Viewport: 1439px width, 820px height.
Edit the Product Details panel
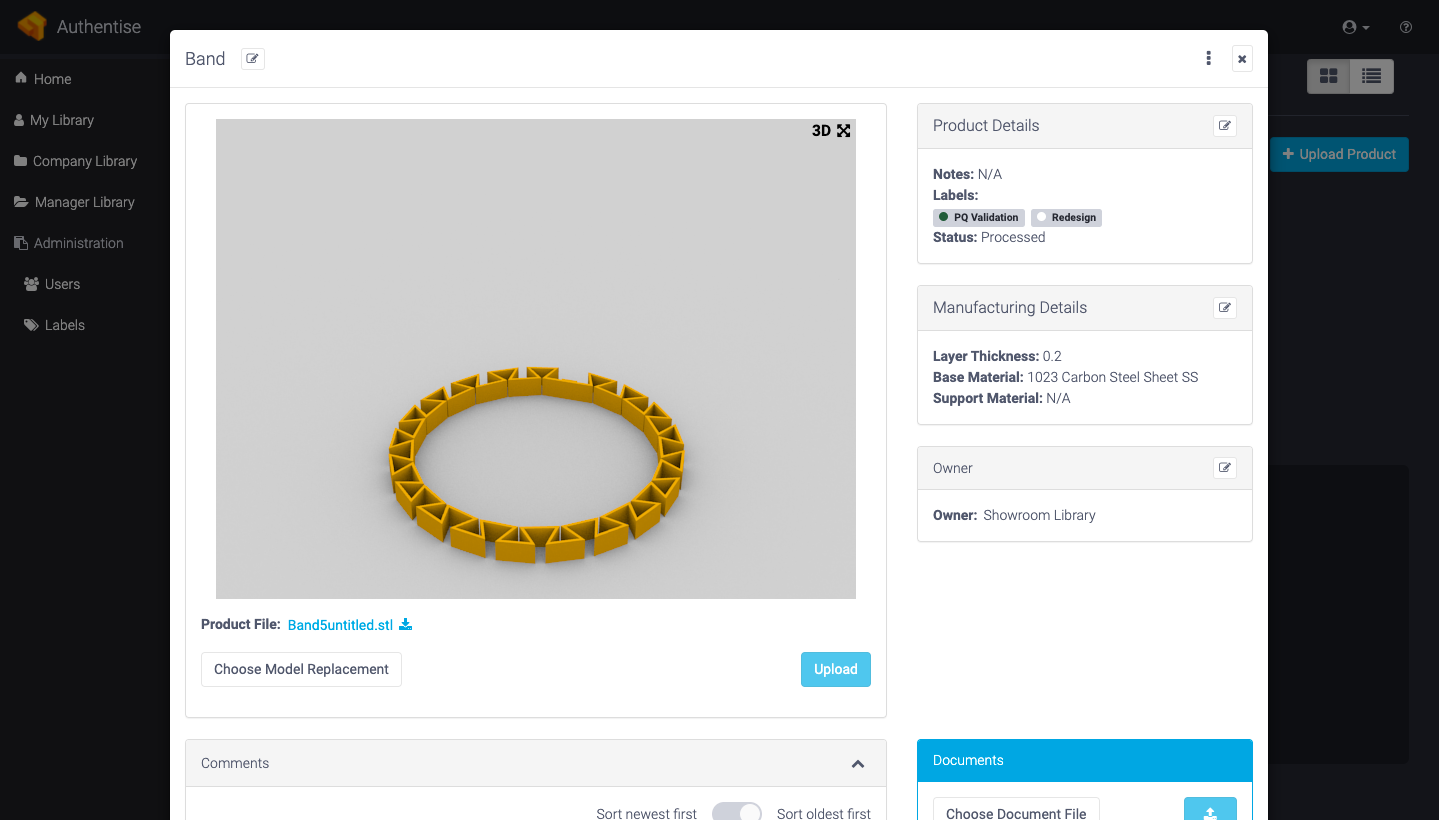click(1224, 126)
